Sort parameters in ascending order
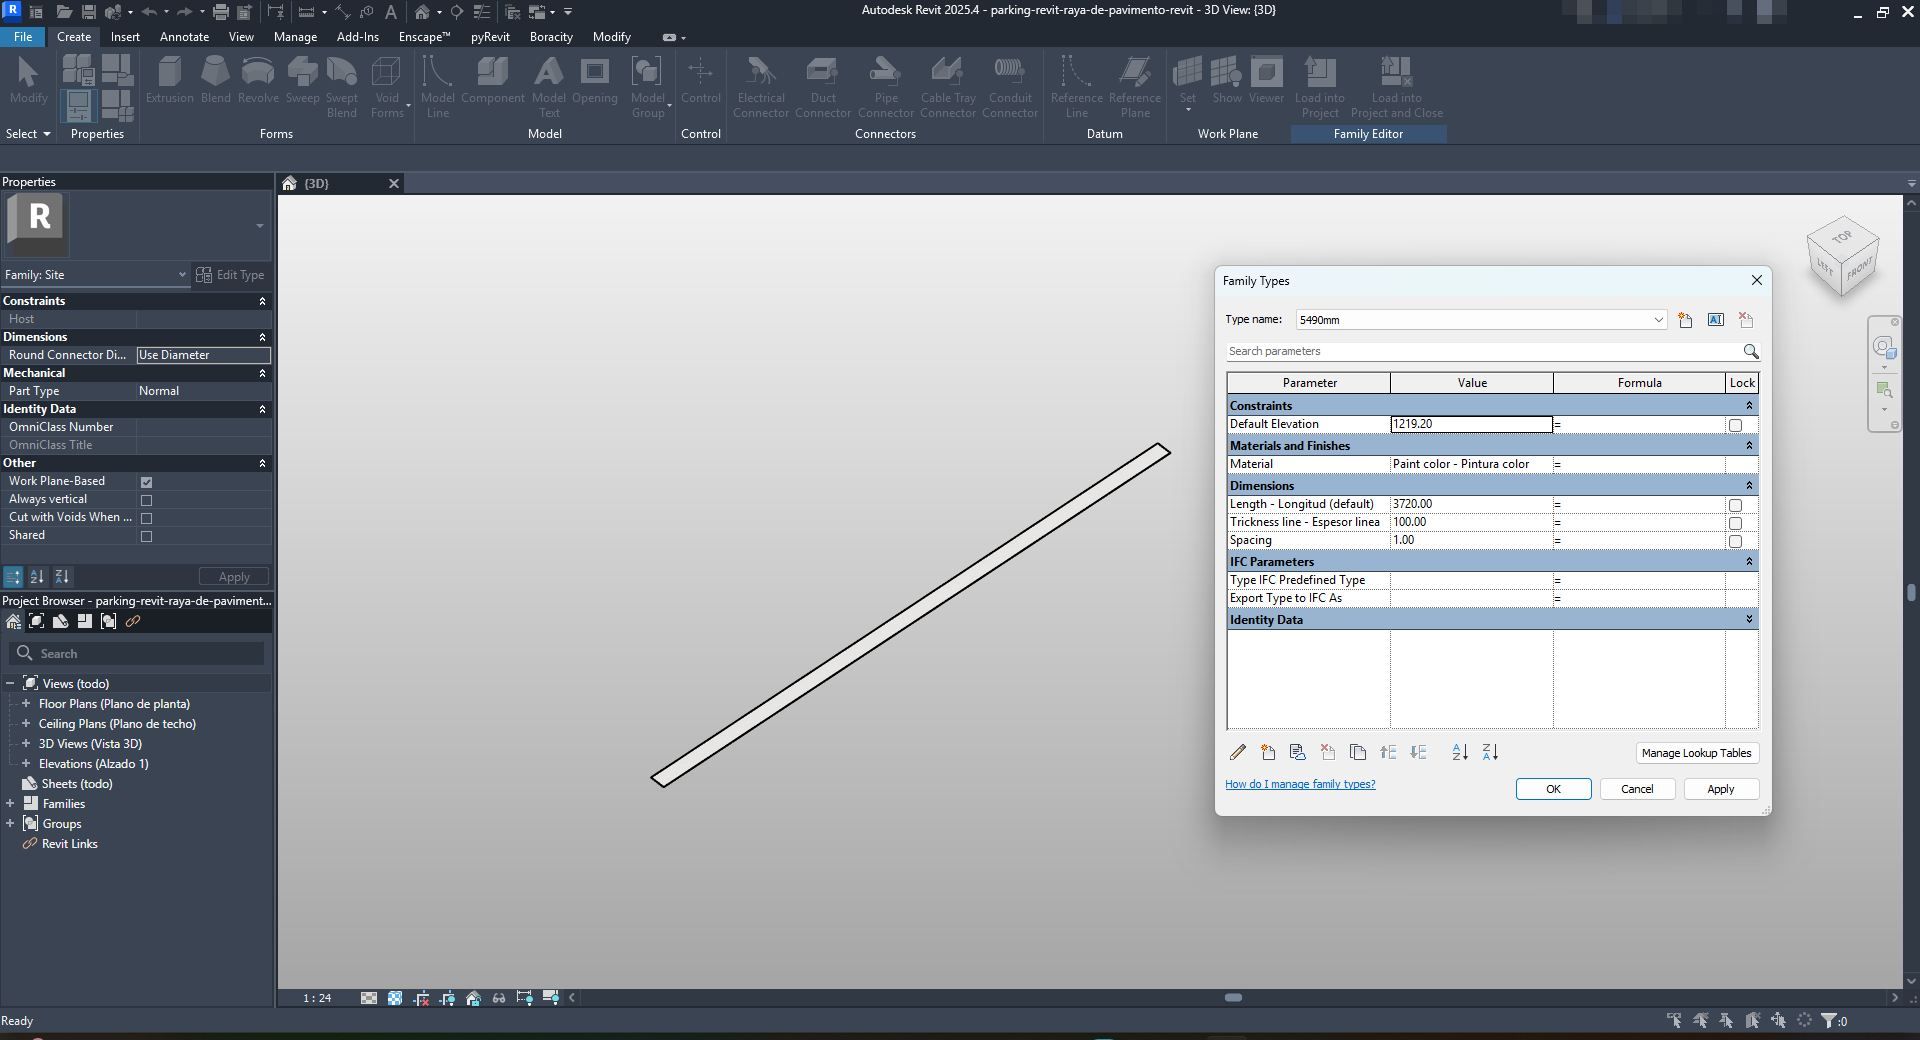The height and width of the screenshot is (1040, 1920). [x=1460, y=752]
